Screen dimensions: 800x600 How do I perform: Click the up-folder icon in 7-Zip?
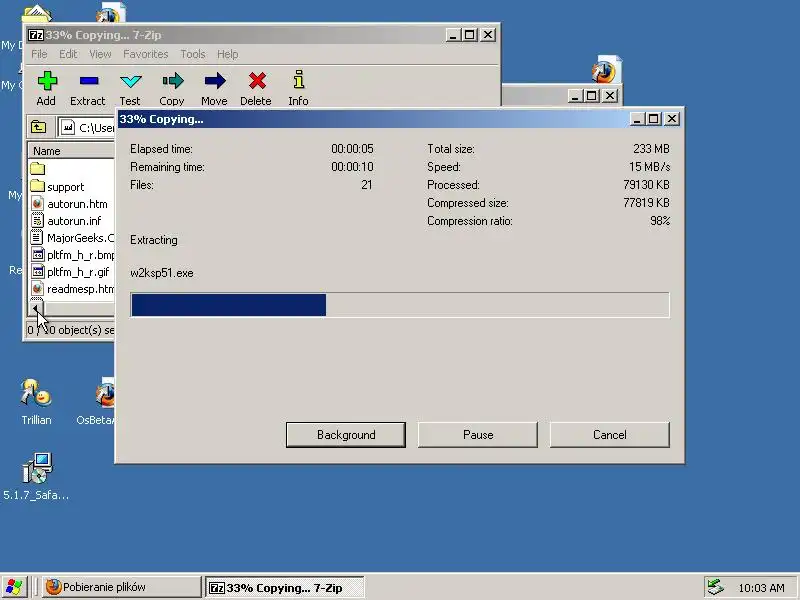[38, 127]
